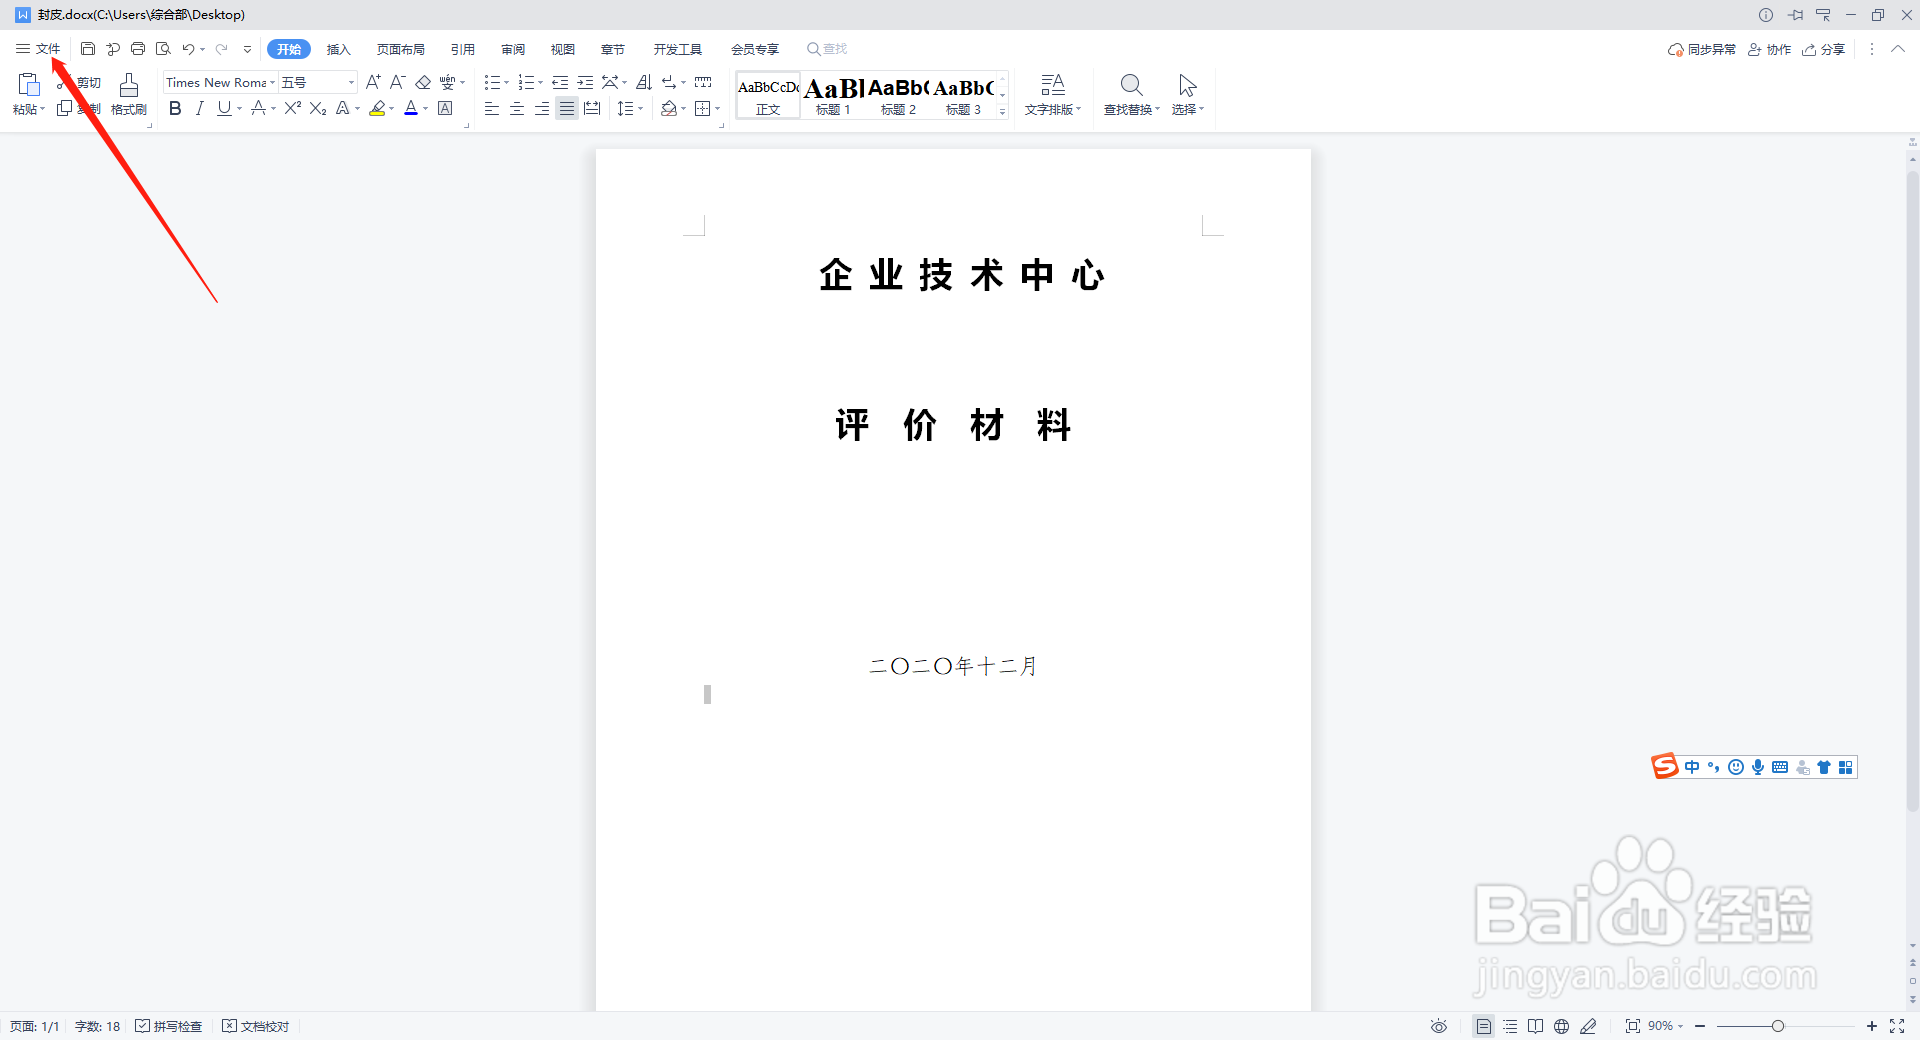
Task: Click the Character Border icon
Action: click(445, 108)
